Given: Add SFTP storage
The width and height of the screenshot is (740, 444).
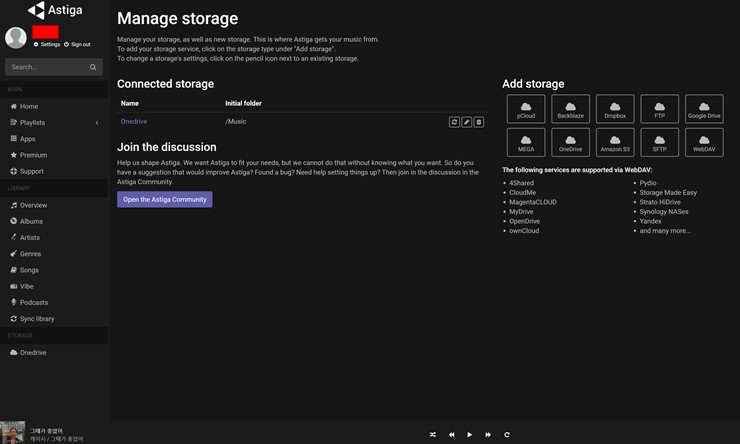Looking at the screenshot, I should pos(660,142).
